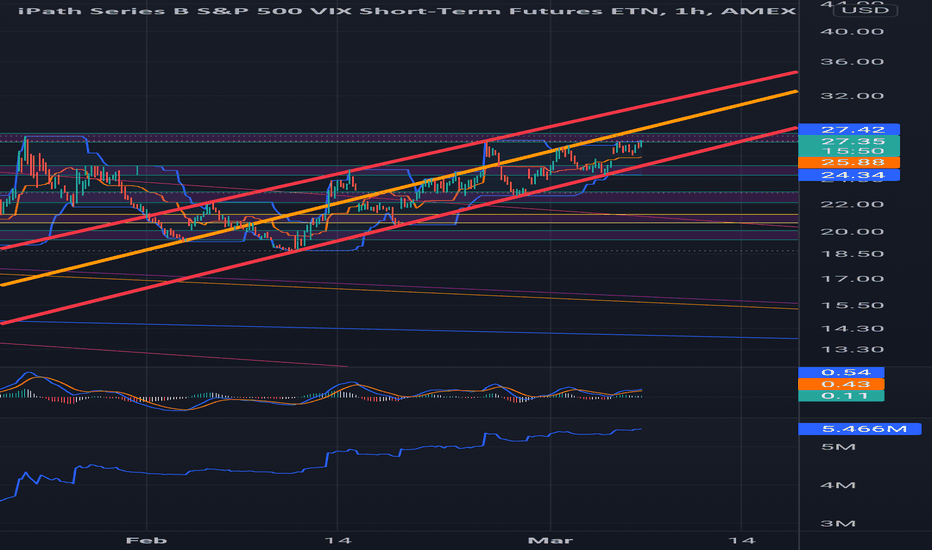Select the thick orange channel midline
The width and height of the screenshot is (932, 550).
(398, 188)
